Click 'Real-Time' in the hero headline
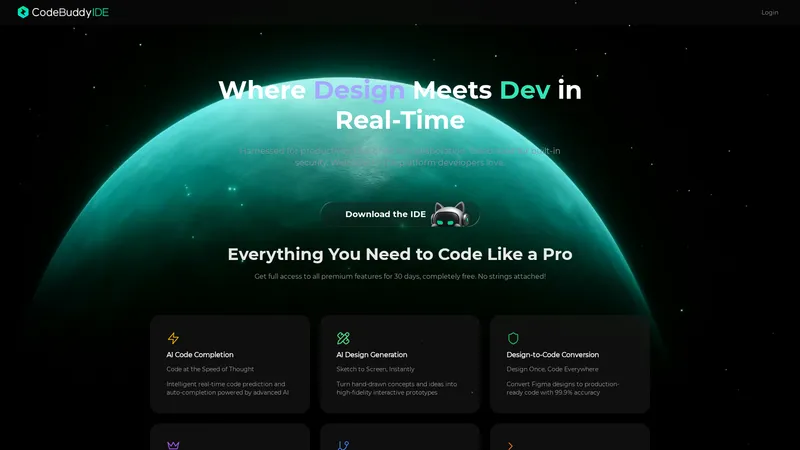The width and height of the screenshot is (800, 450). pos(399,120)
